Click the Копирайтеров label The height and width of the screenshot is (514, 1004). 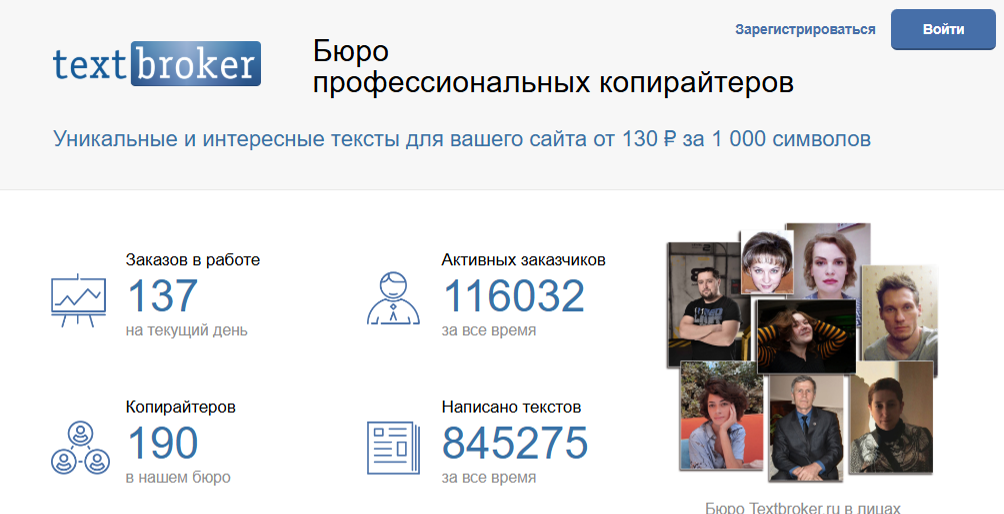[x=181, y=407]
